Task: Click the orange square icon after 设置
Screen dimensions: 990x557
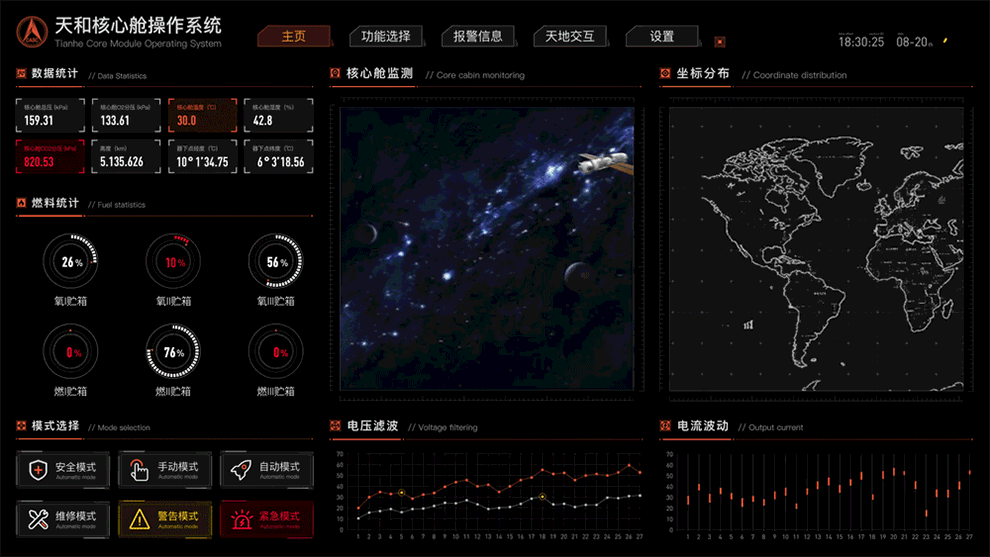Action: 720,42
